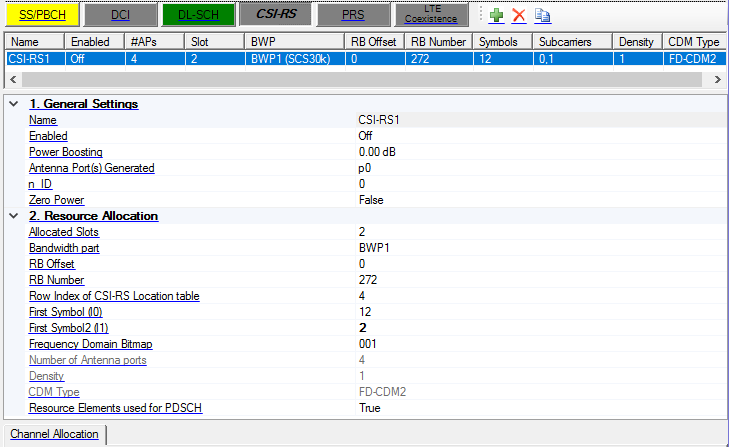This screenshot has width=729, height=447.
Task: Open the Channel Allocation tab at the bottom
Action: [54, 434]
